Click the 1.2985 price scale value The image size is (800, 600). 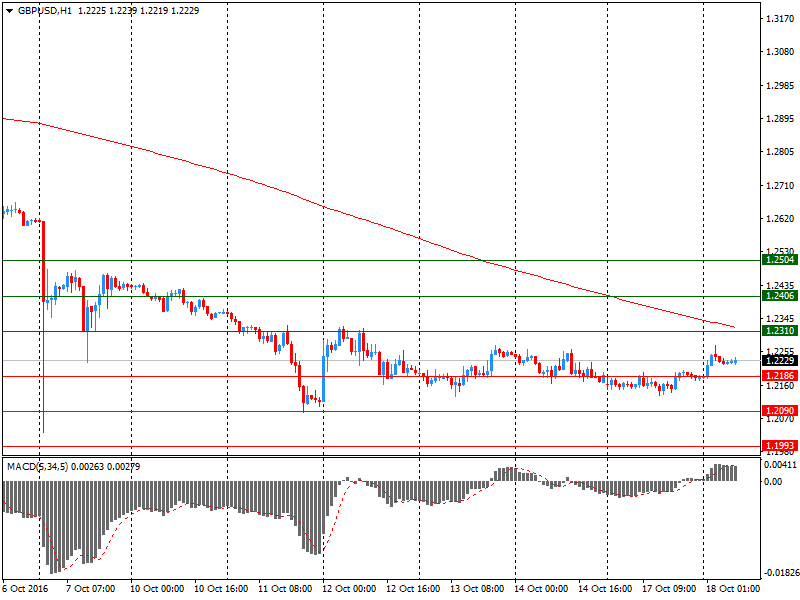pyautogui.click(x=780, y=86)
